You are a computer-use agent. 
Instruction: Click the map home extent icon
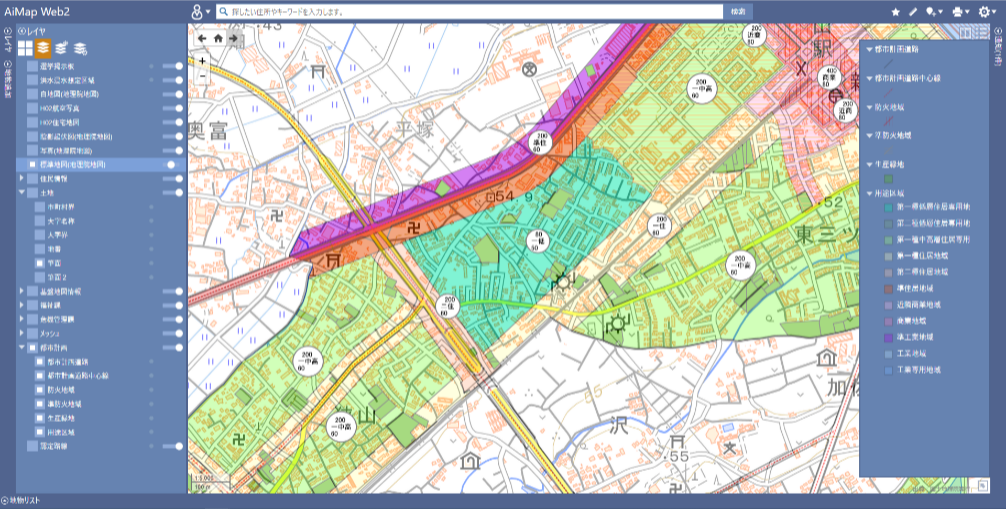click(218, 39)
